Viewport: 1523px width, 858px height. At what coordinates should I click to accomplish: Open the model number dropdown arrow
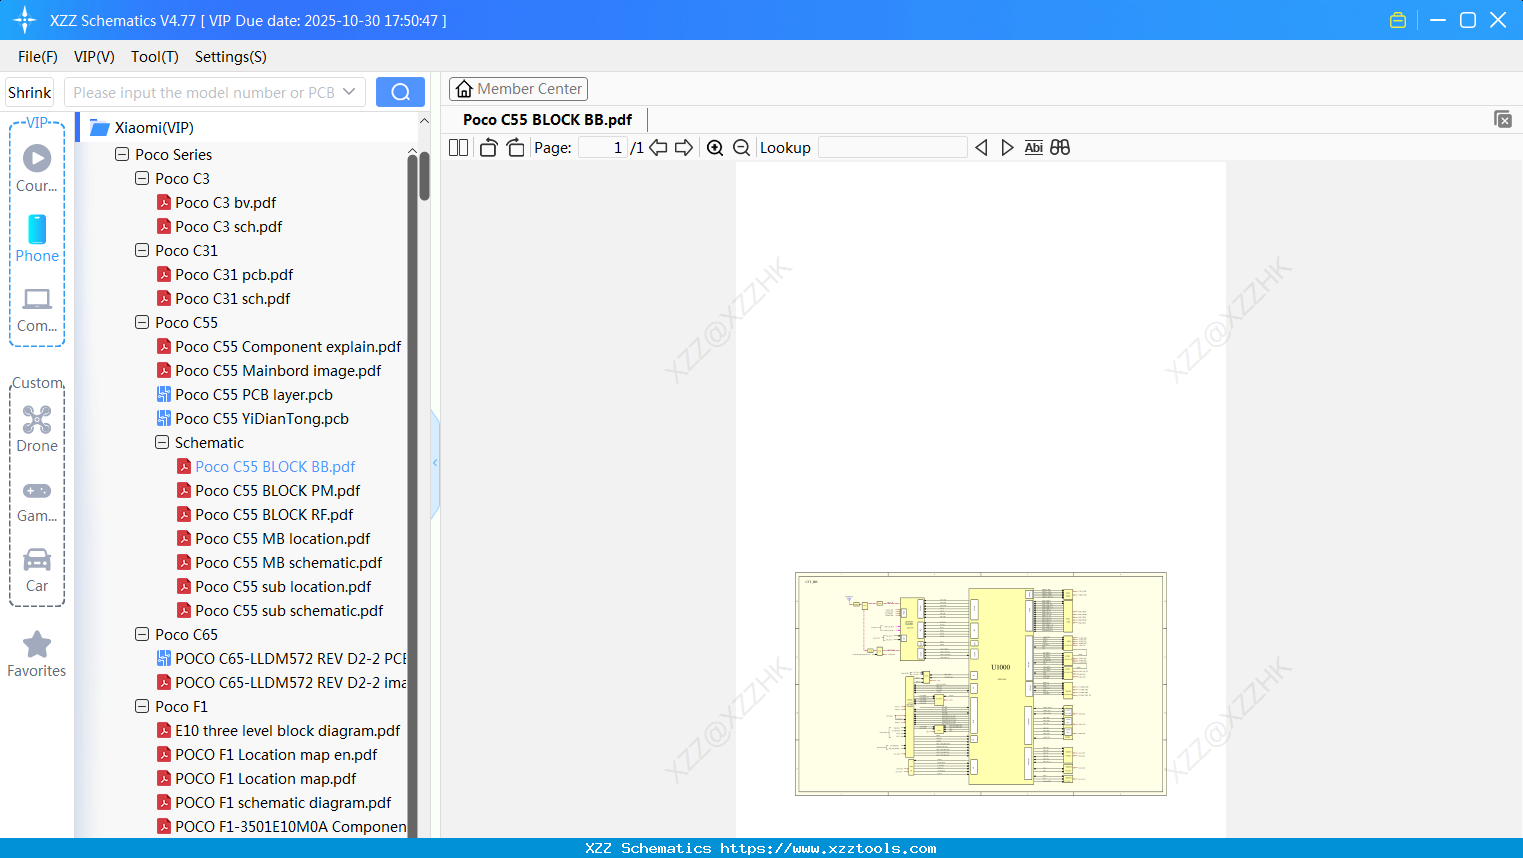pyautogui.click(x=349, y=92)
